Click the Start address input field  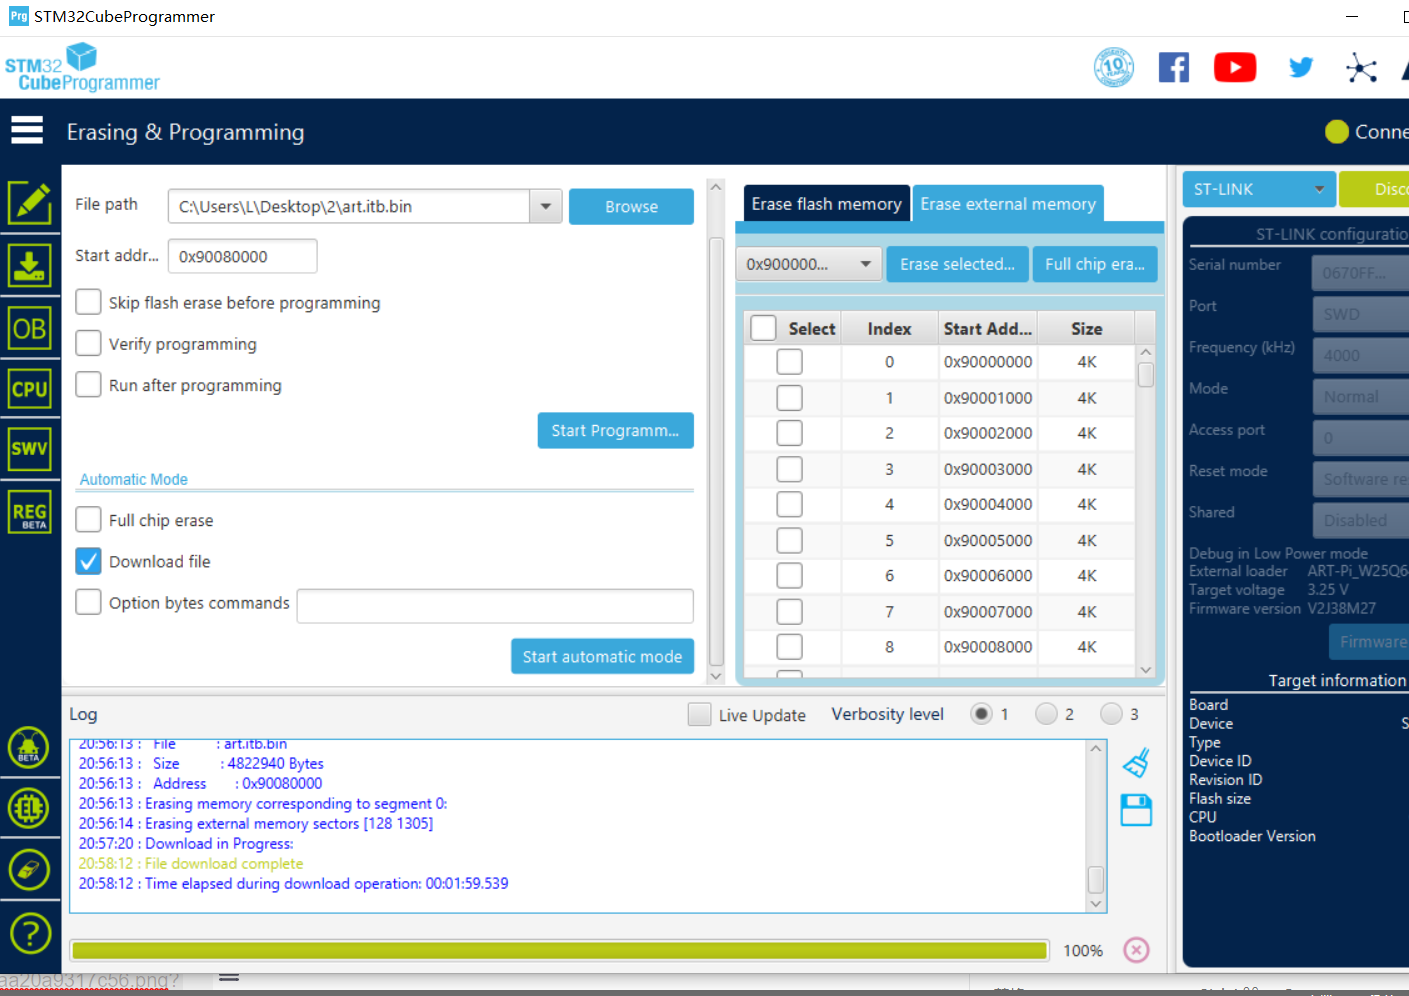click(x=242, y=256)
